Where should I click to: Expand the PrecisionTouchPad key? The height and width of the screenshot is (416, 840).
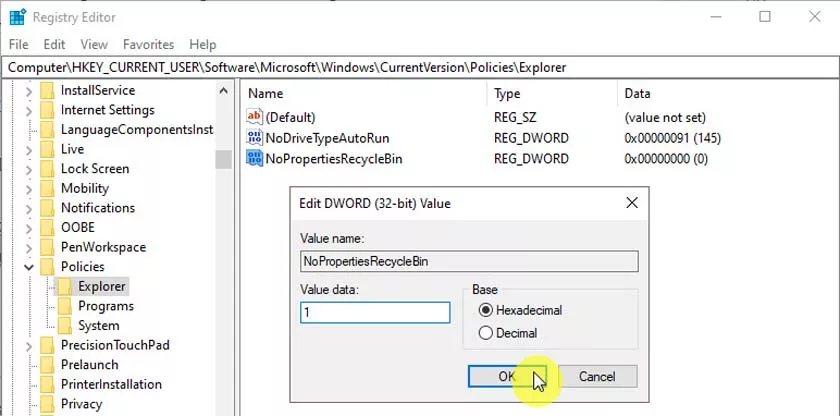(29, 346)
